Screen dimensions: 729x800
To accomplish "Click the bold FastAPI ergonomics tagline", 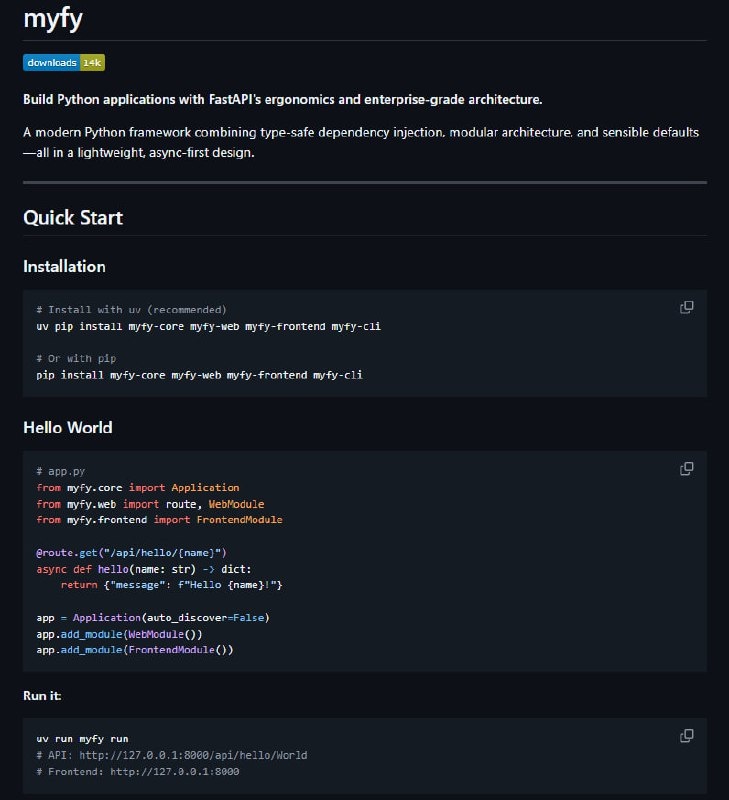I will point(284,100).
